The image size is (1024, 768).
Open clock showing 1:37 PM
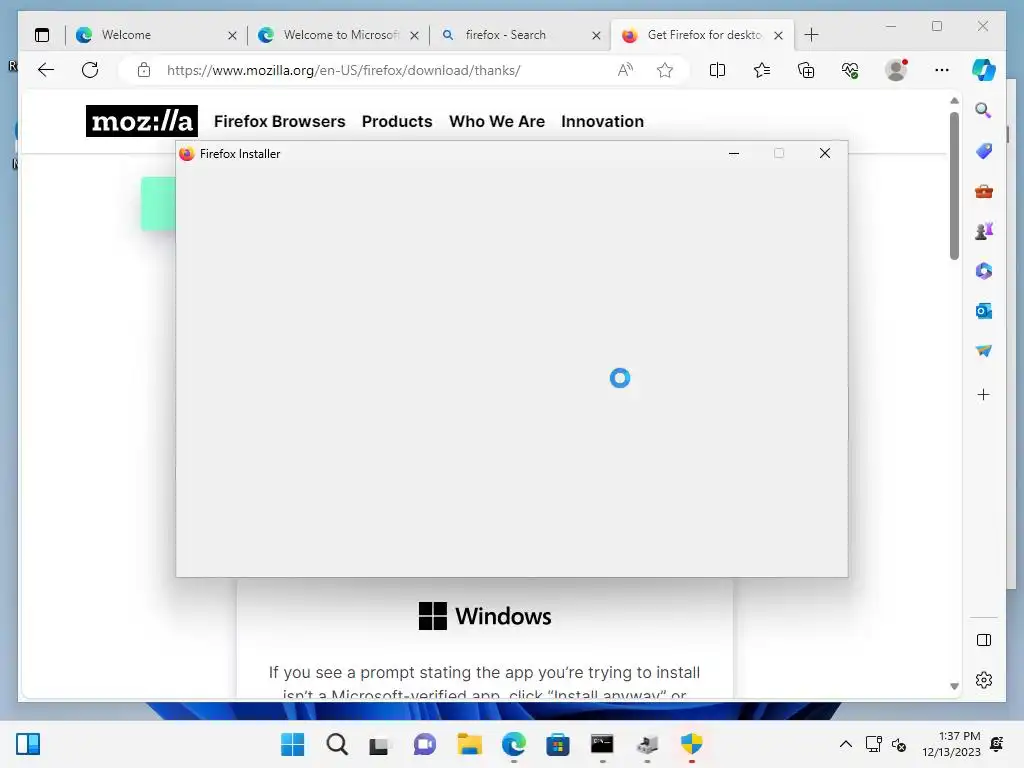point(952,744)
